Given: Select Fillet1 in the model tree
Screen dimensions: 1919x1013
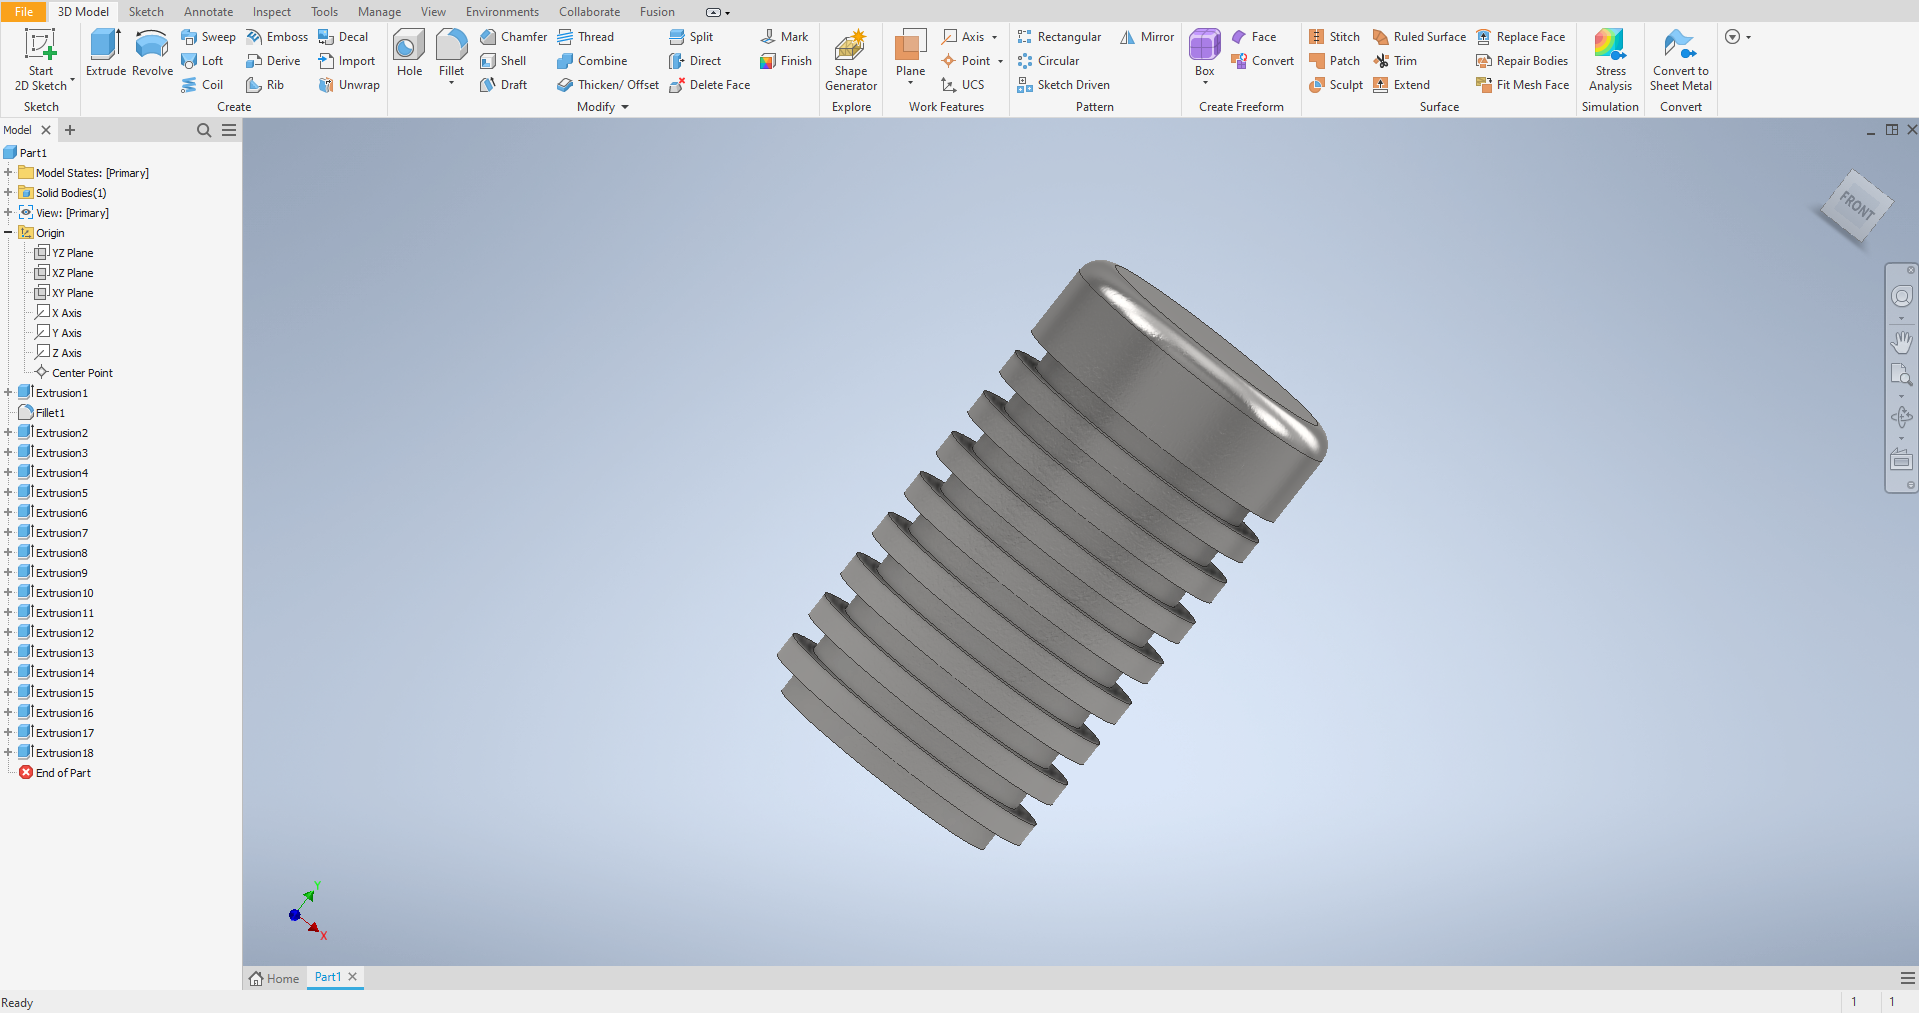Looking at the screenshot, I should pyautogui.click(x=42, y=413).
